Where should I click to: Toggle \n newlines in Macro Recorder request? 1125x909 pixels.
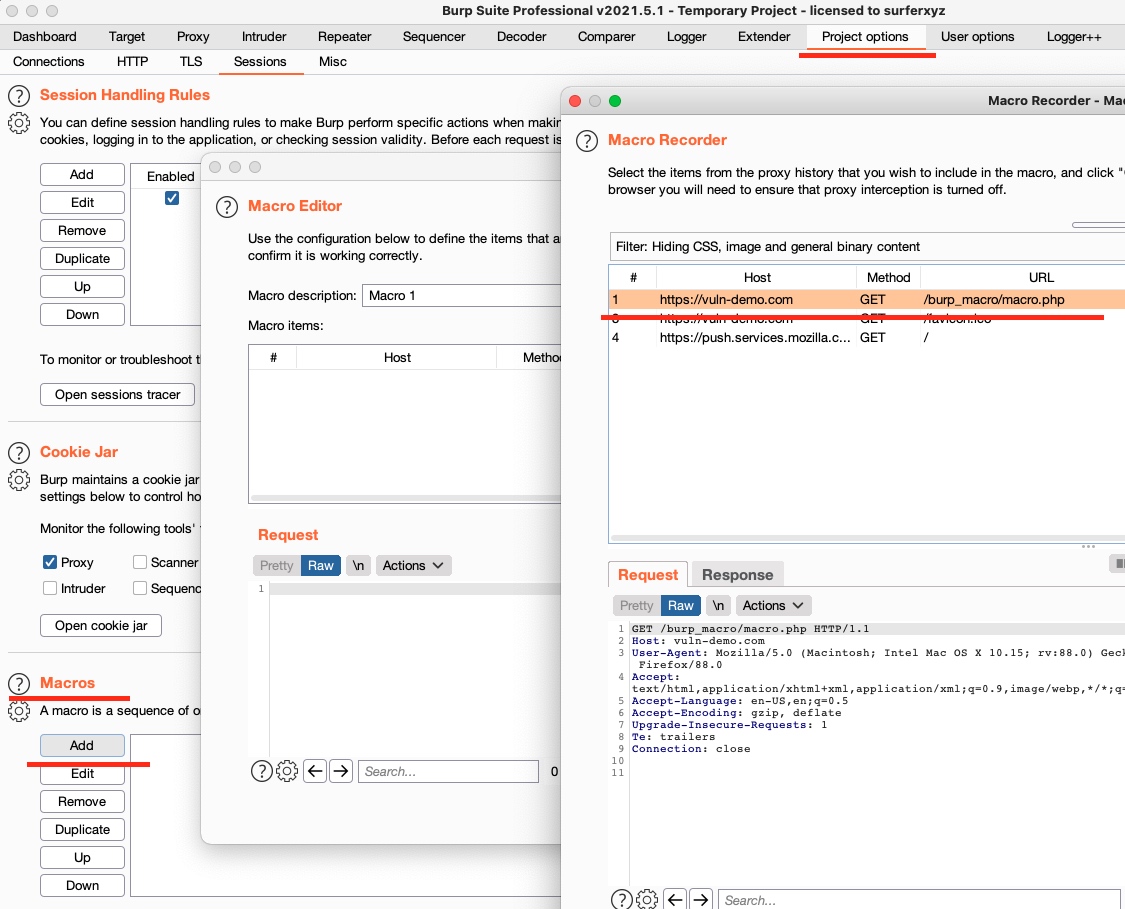pyautogui.click(x=718, y=606)
